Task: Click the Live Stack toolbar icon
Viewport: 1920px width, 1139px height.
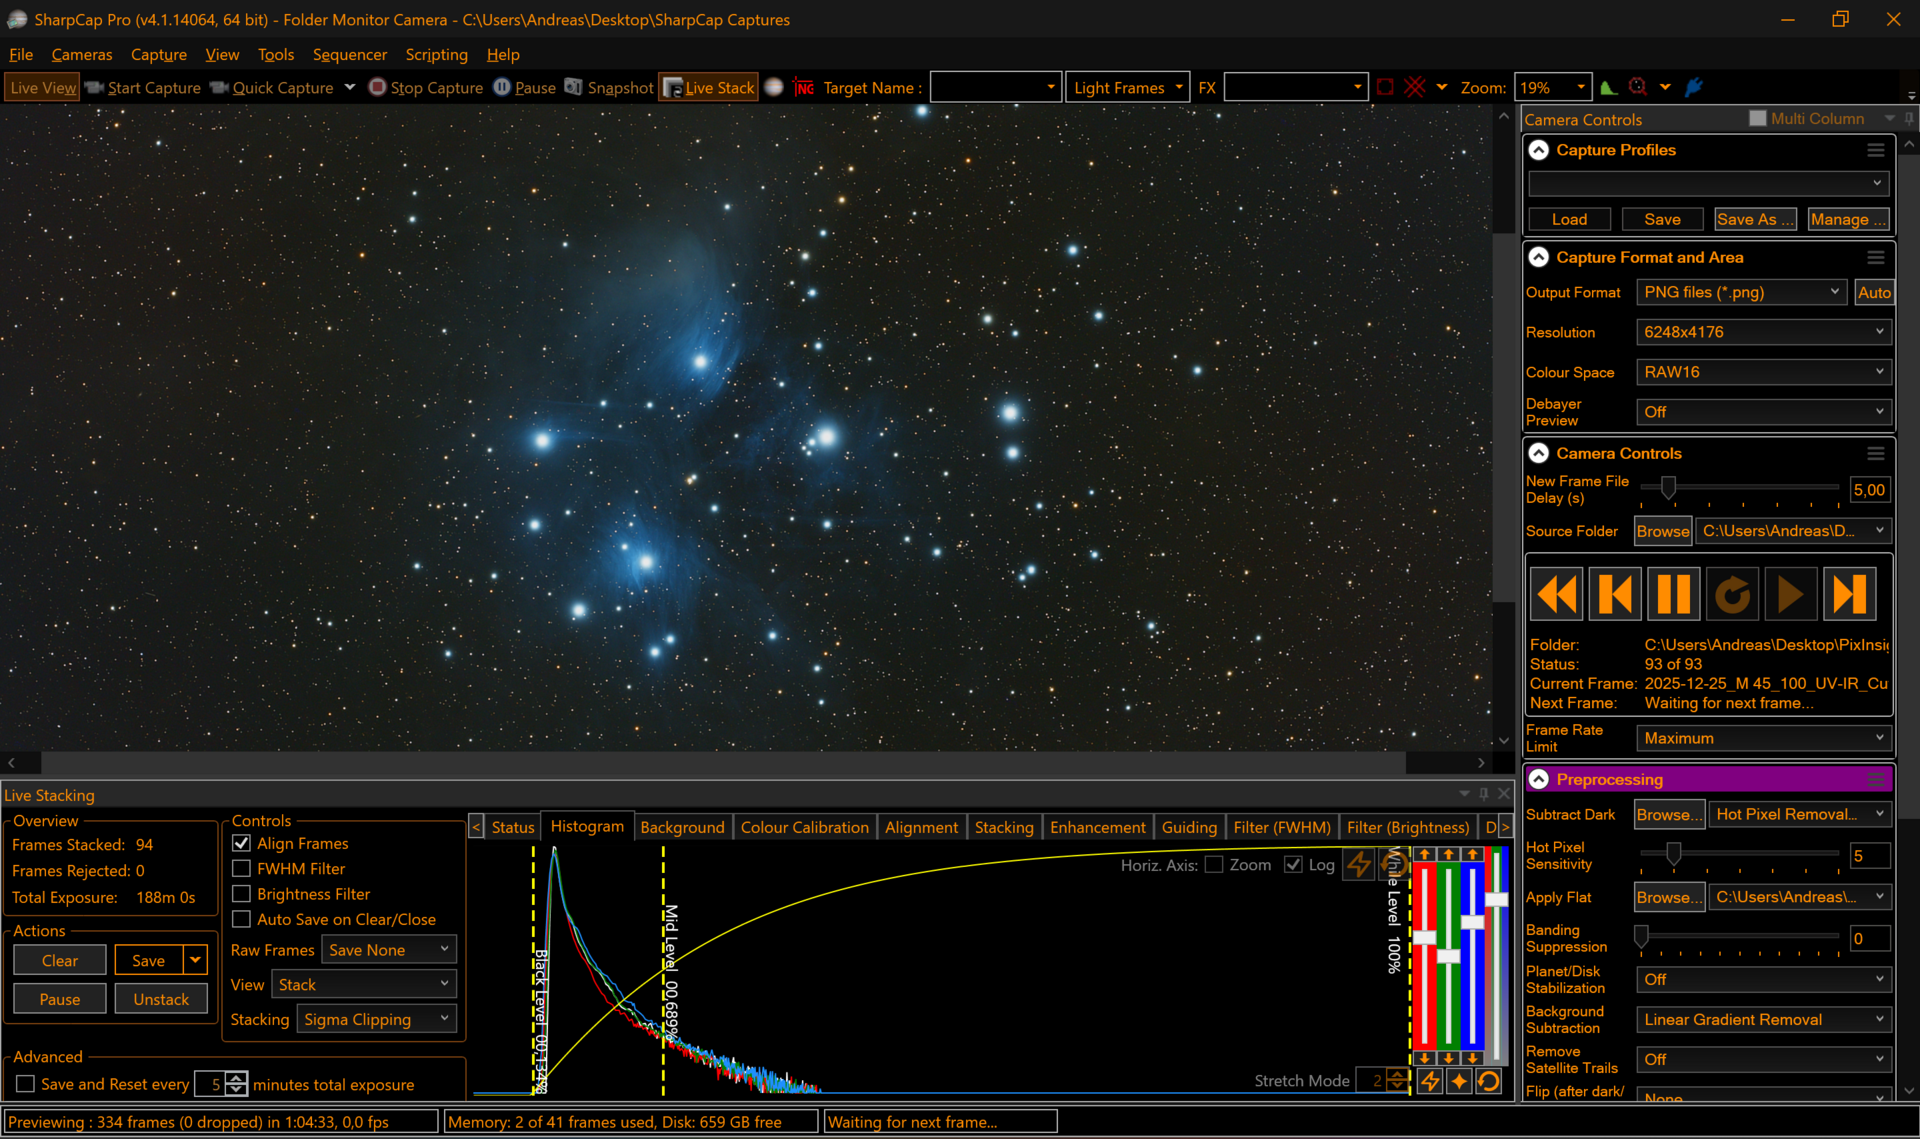Action: coord(673,88)
